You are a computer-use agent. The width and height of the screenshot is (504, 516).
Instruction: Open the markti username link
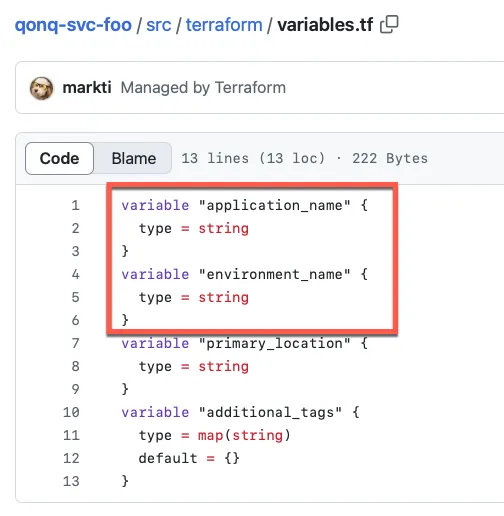click(x=87, y=88)
